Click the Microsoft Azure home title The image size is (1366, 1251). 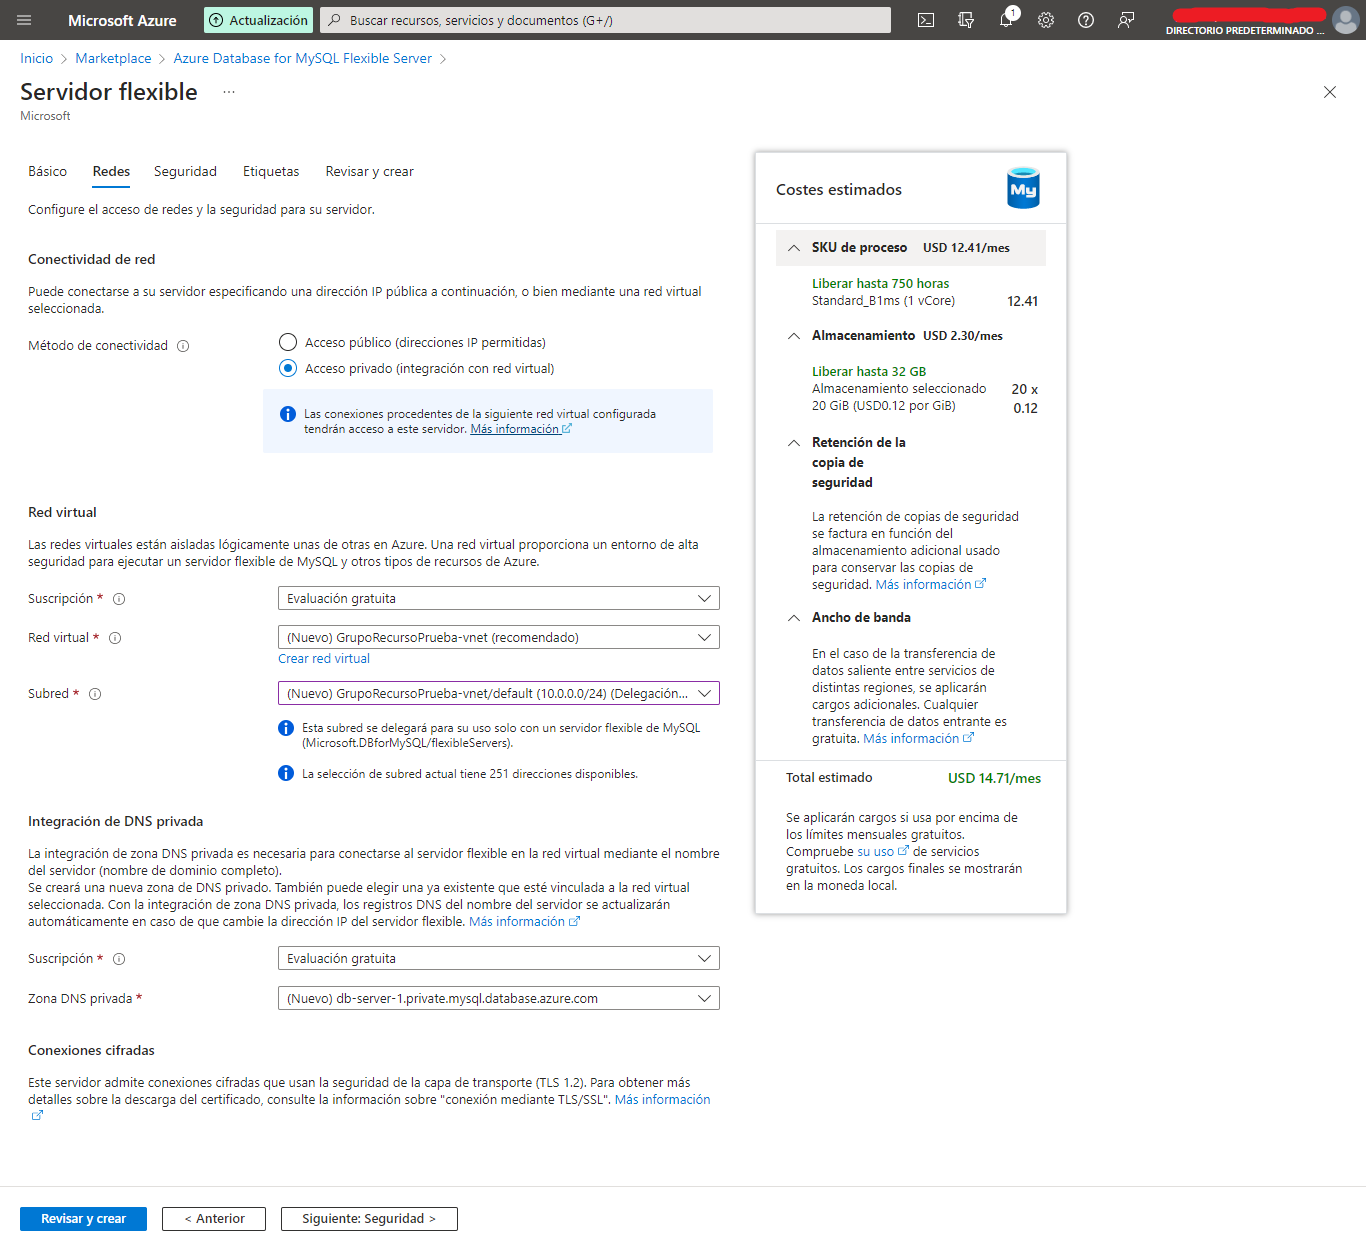122,20
